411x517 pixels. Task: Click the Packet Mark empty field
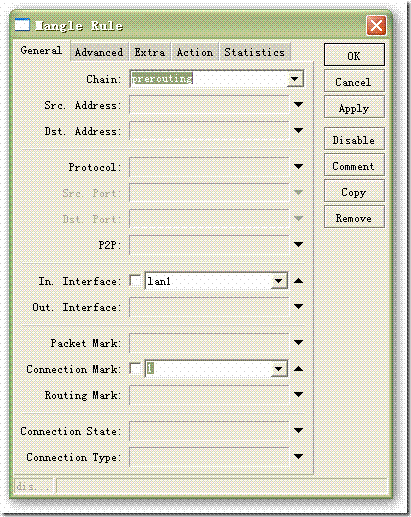click(x=209, y=343)
